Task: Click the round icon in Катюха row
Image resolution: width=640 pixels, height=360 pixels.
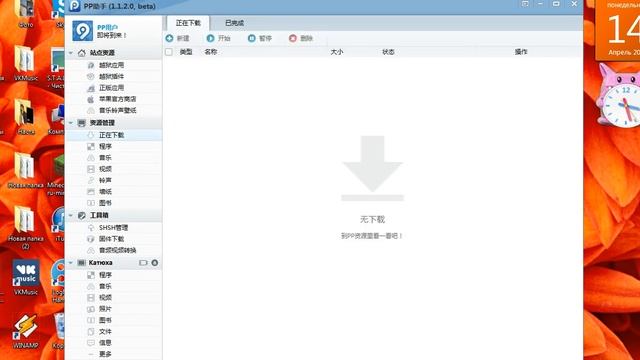Action: point(155,263)
